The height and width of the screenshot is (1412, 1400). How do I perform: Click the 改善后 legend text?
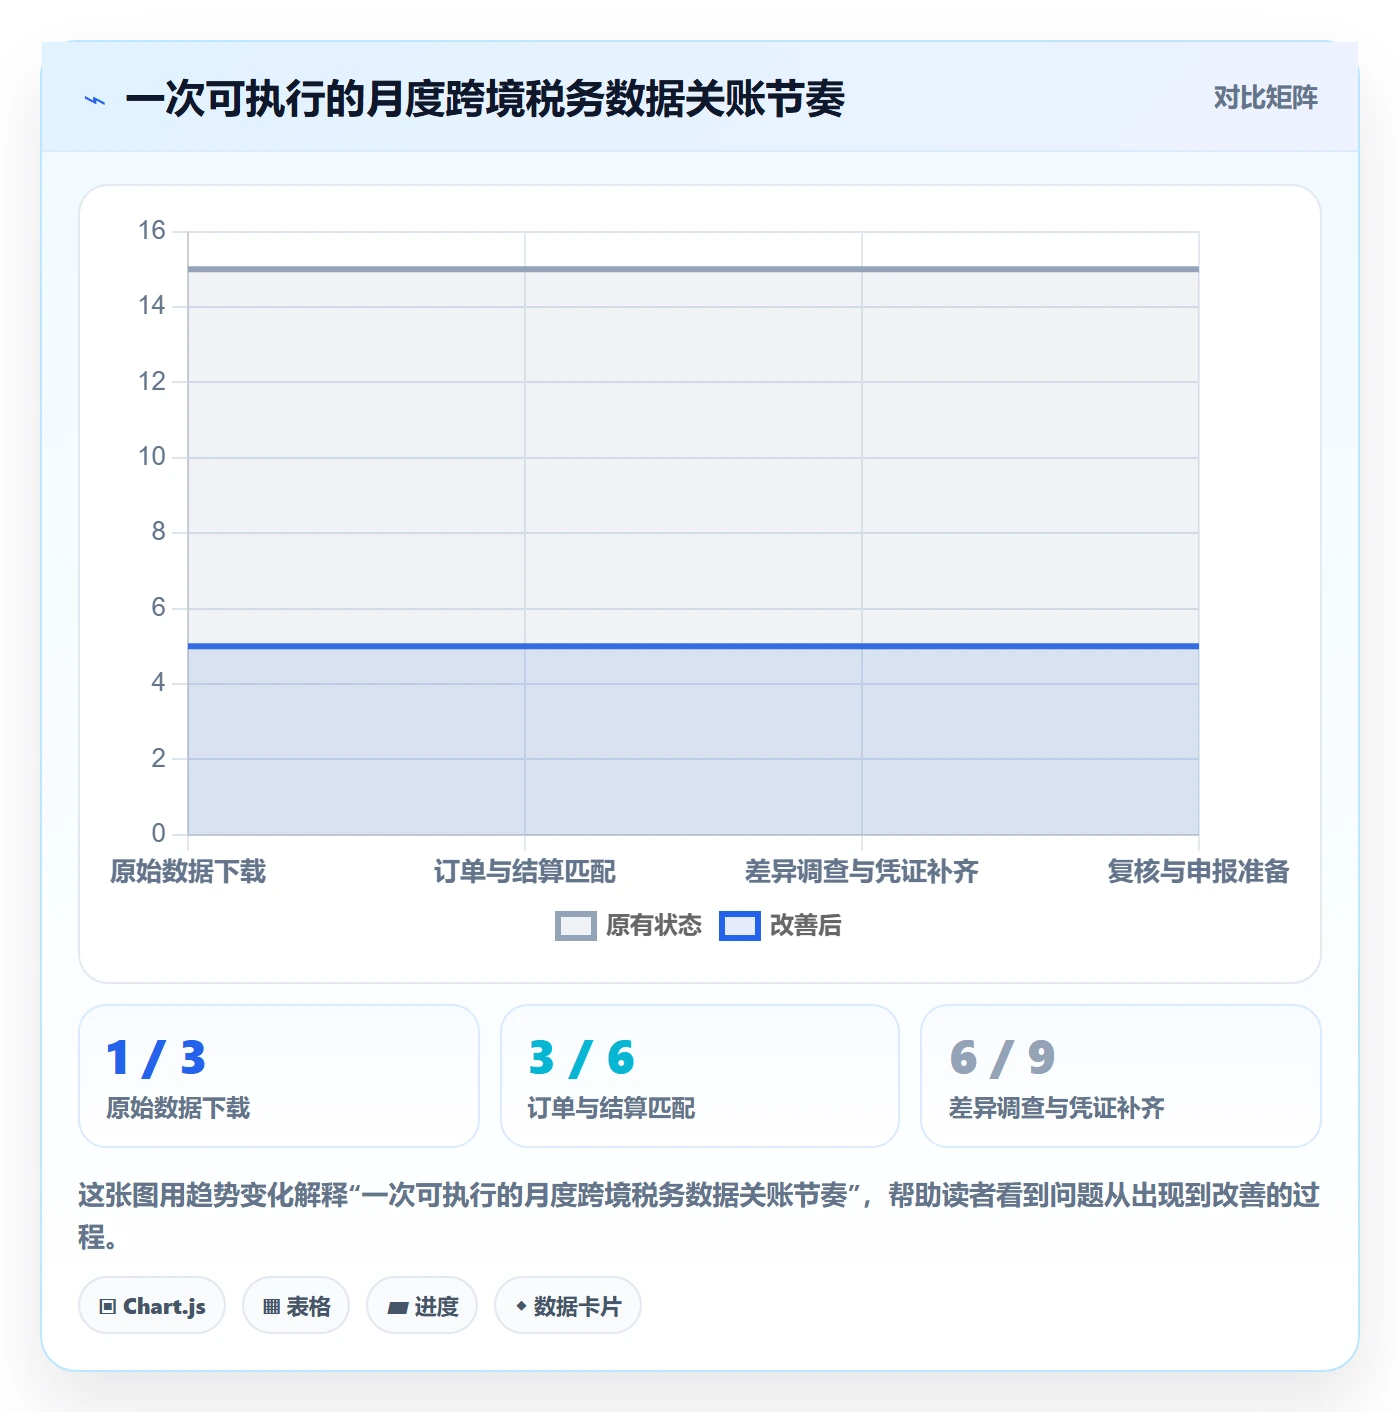806,926
